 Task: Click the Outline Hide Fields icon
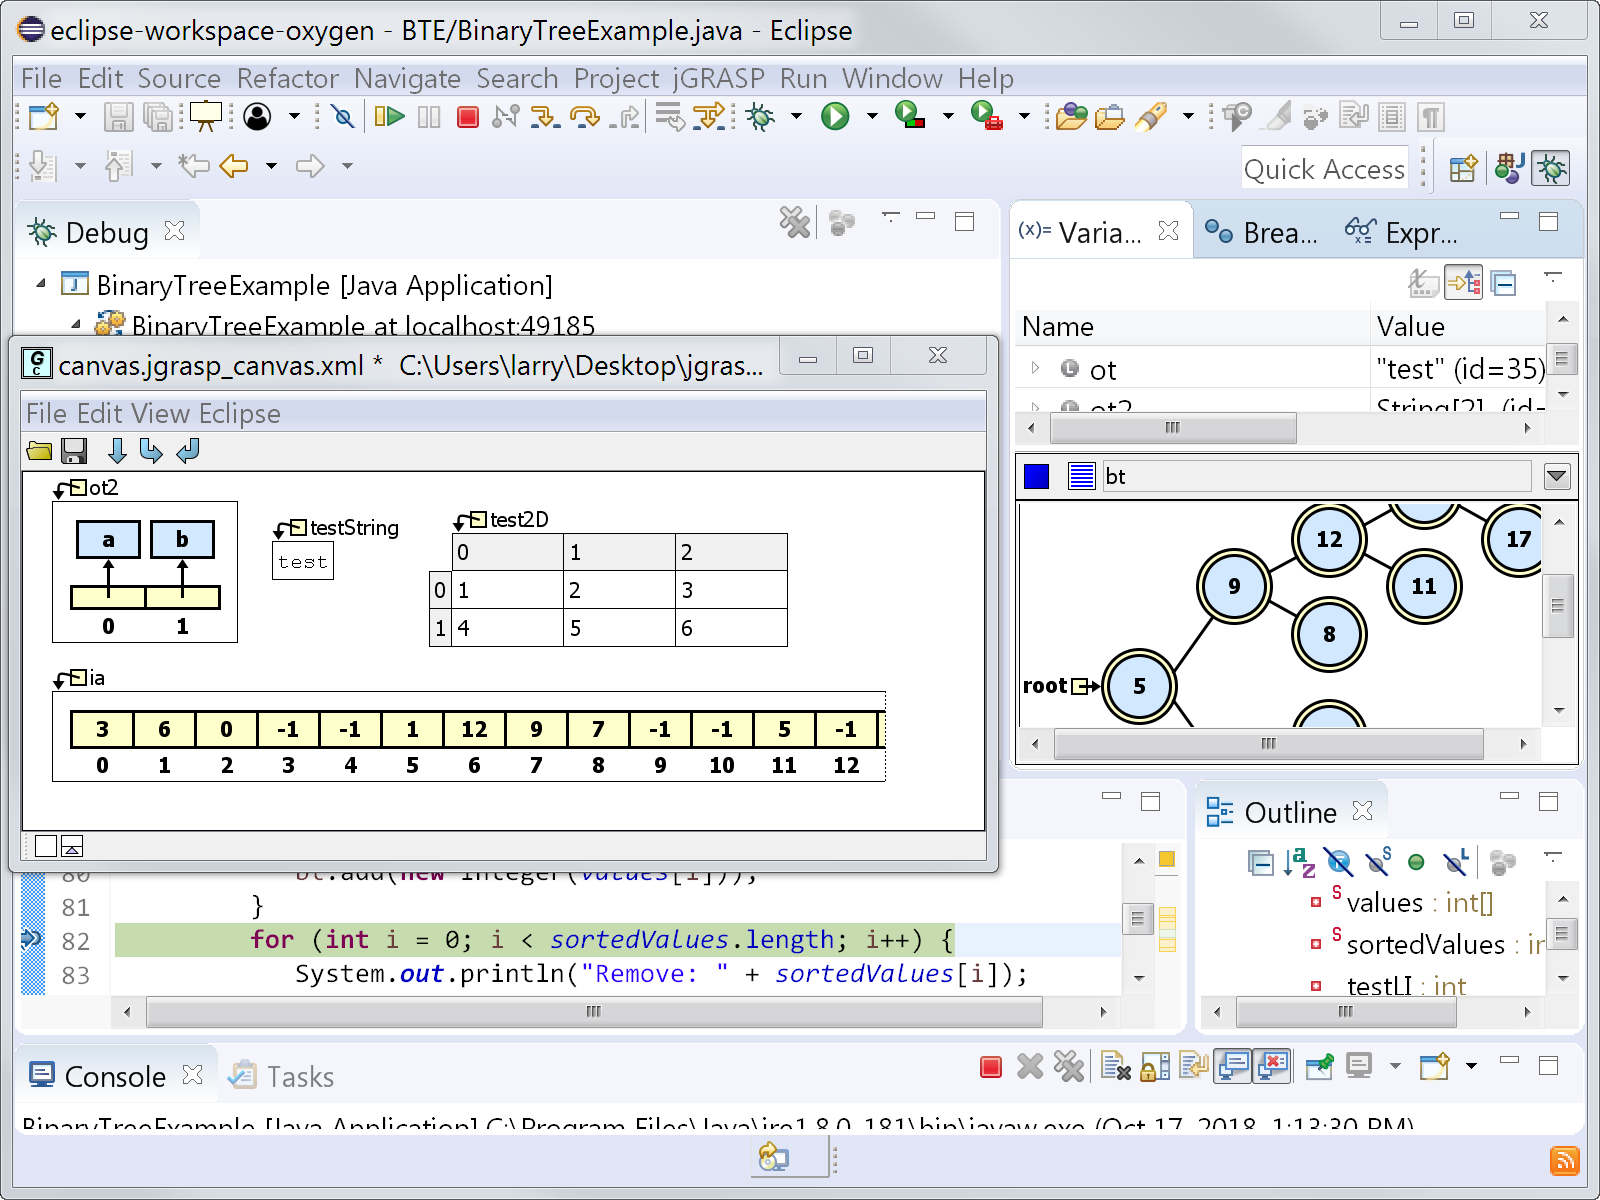[1339, 861]
